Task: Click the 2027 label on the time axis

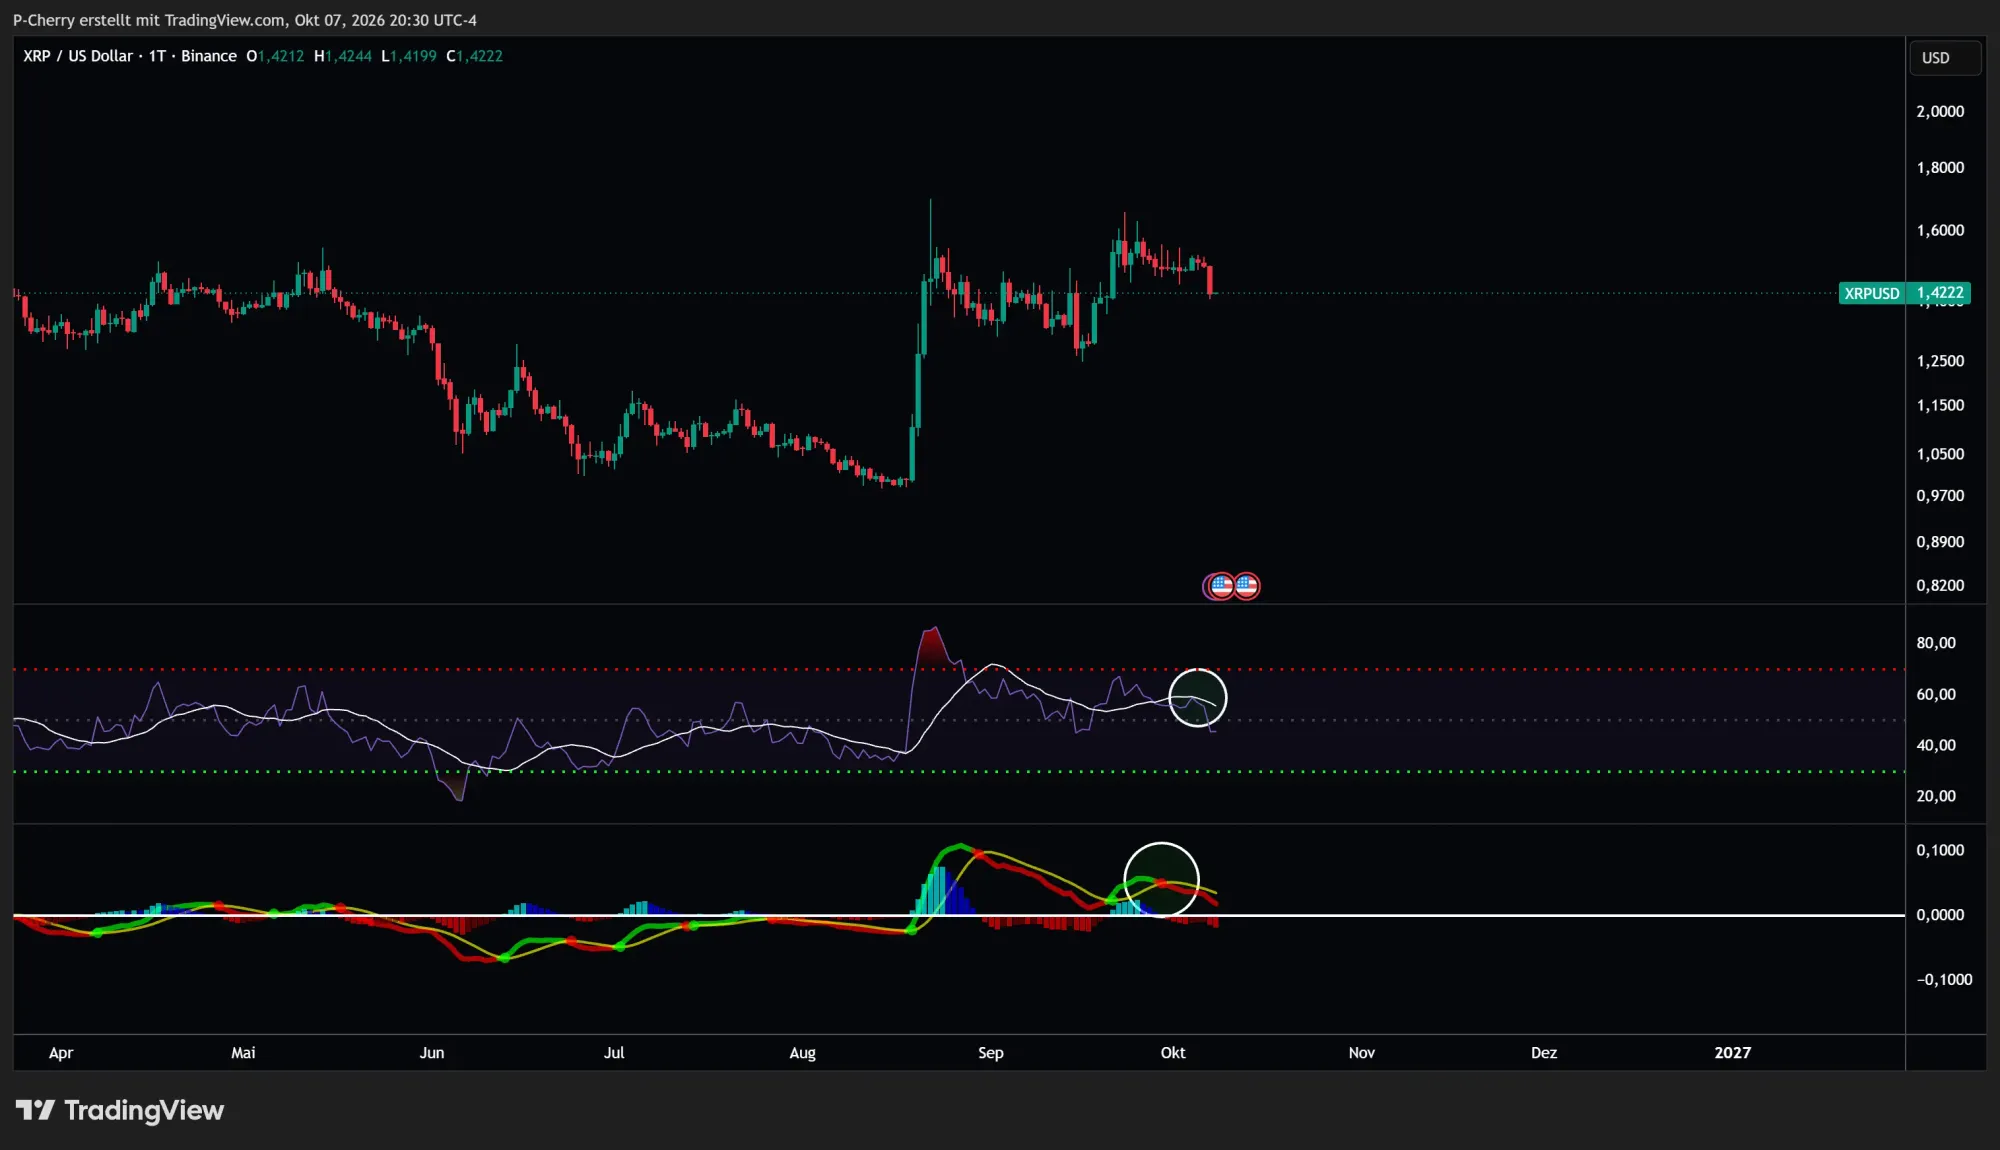Action: point(1733,1053)
